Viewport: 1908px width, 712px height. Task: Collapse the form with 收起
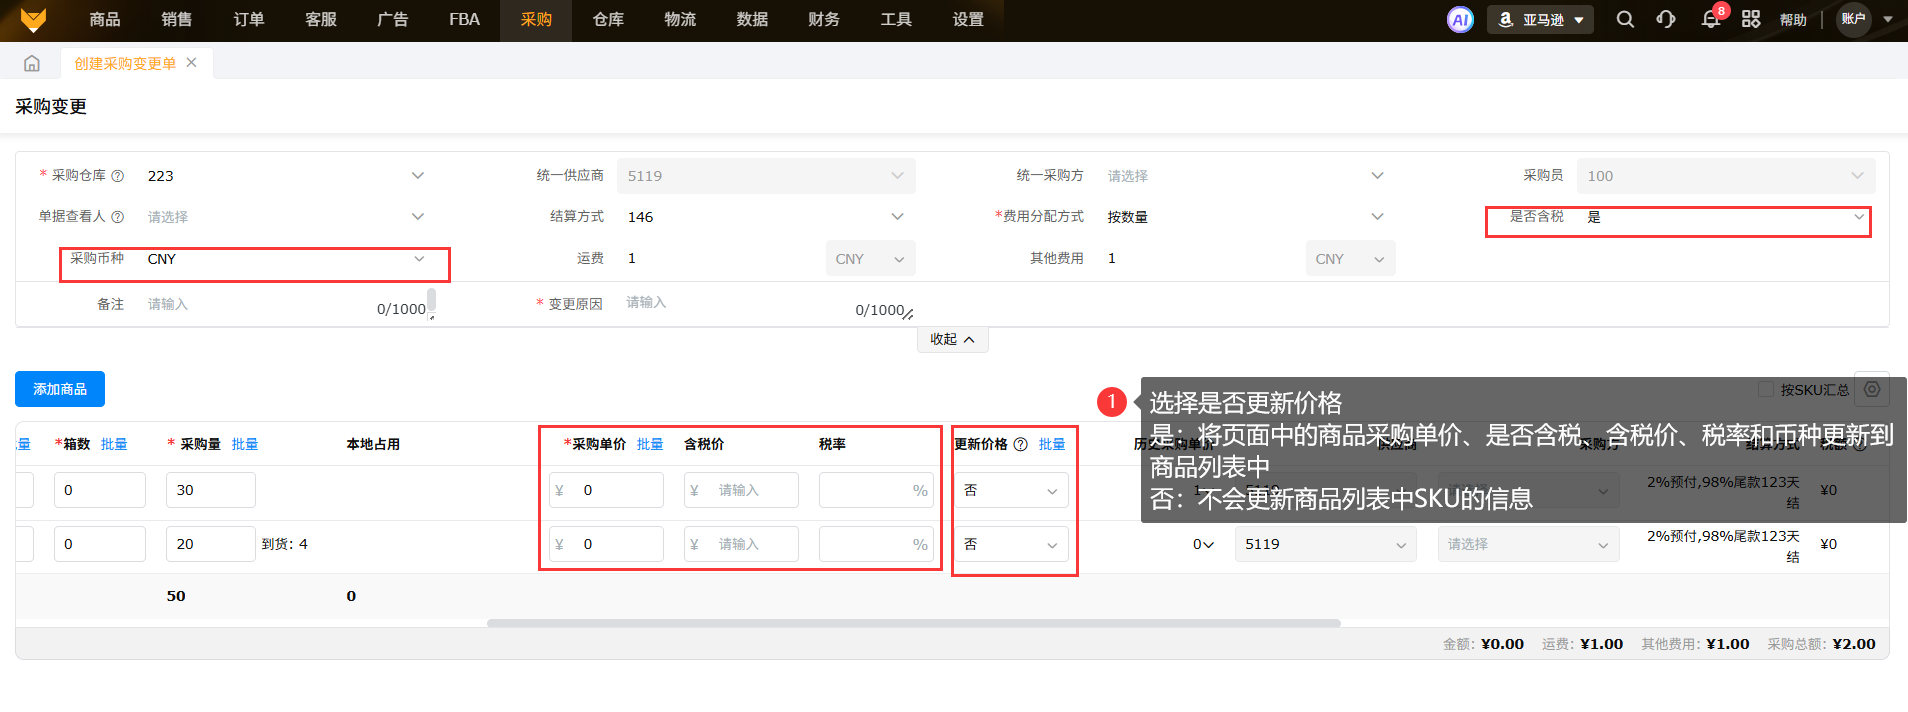point(952,340)
